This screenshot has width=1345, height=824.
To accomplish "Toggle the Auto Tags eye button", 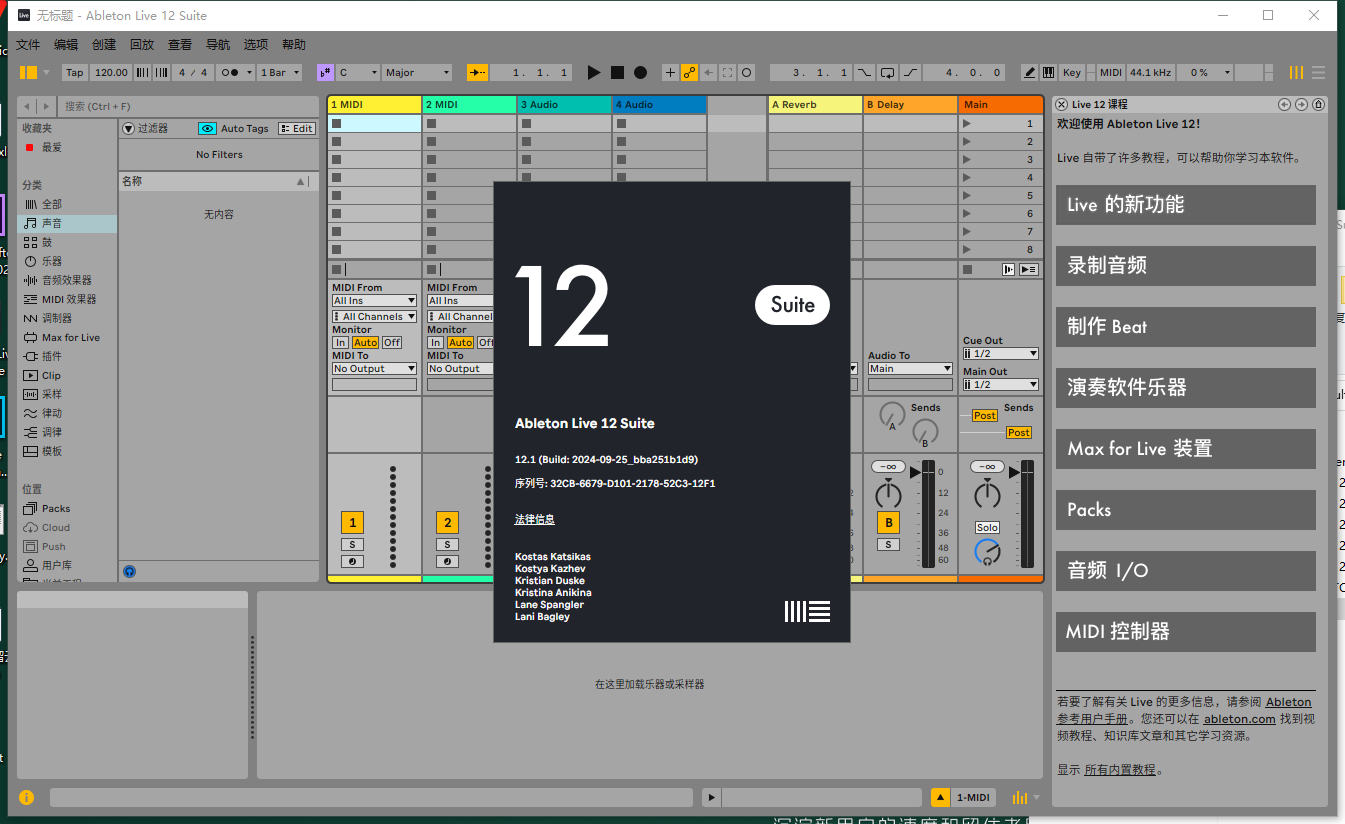I will click(x=207, y=128).
